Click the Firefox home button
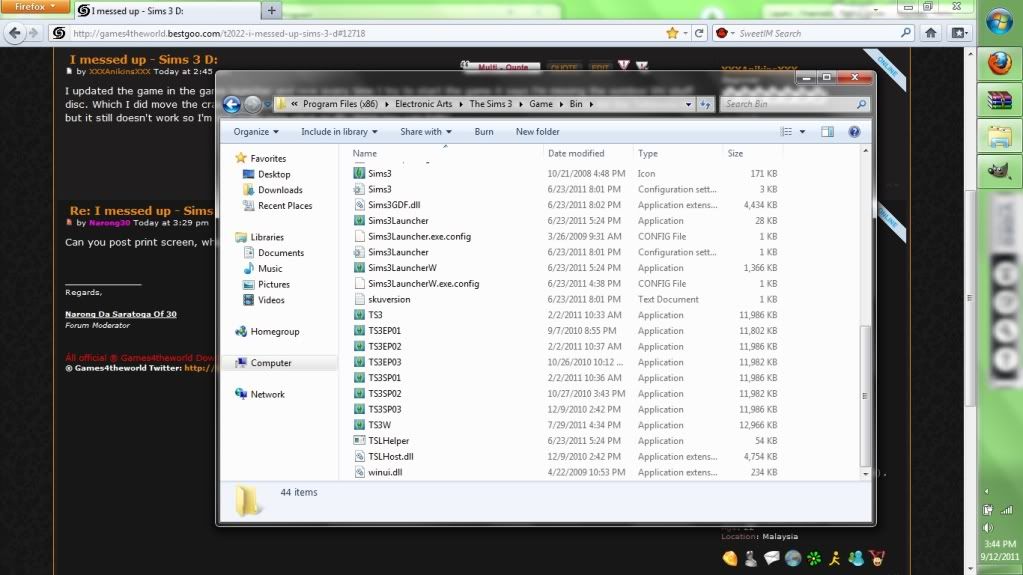This screenshot has height=575, width=1023. [x=931, y=33]
